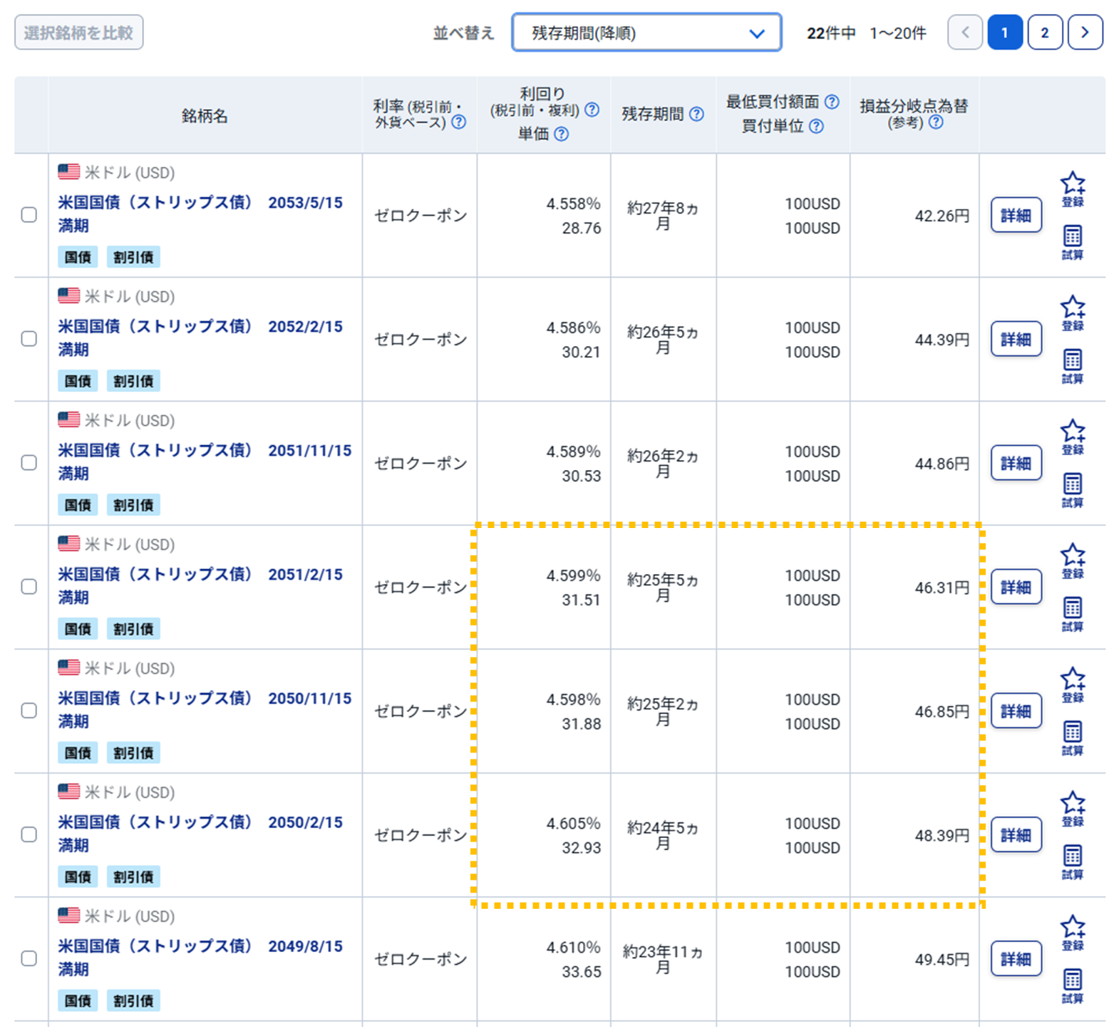Check the 2050/2/15 strips bond row
Viewport: 1119px width, 1027px height.
tap(29, 834)
